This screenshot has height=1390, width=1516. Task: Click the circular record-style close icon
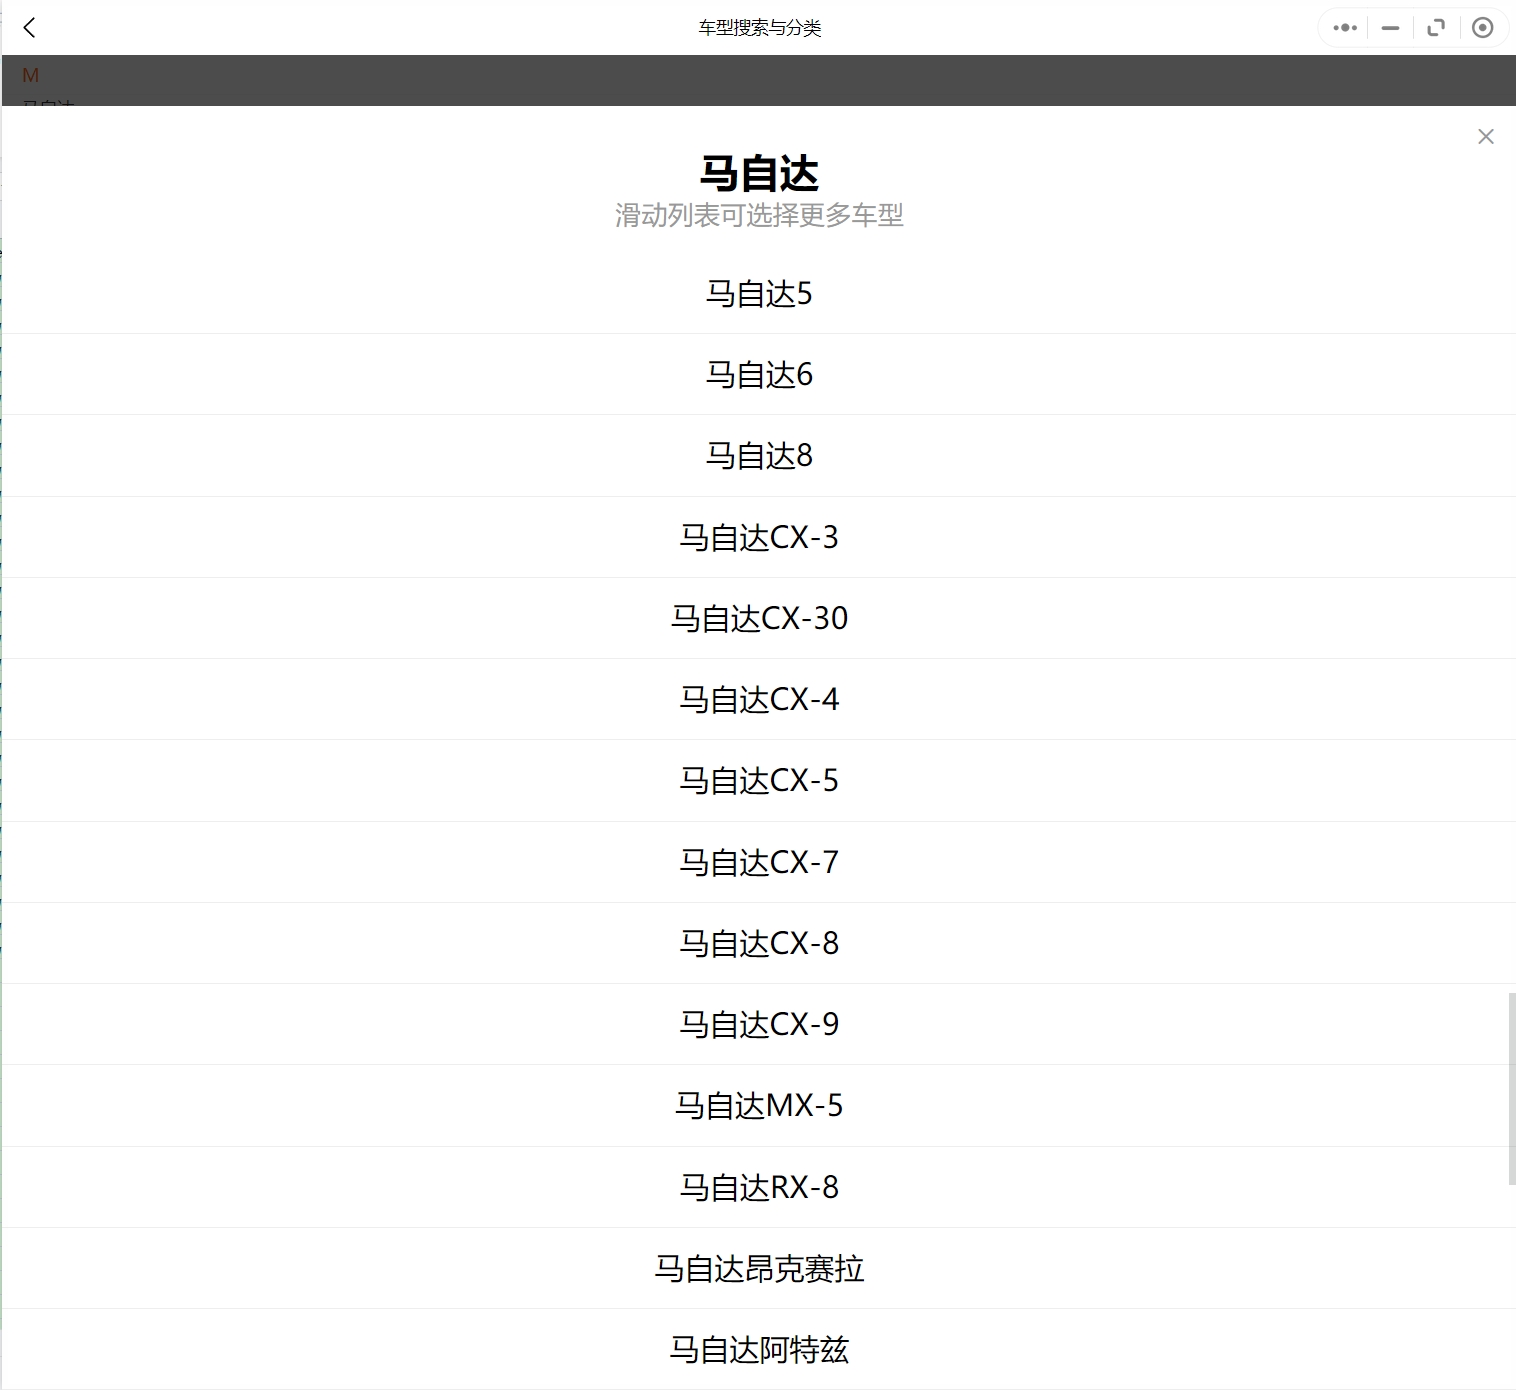coord(1483,28)
